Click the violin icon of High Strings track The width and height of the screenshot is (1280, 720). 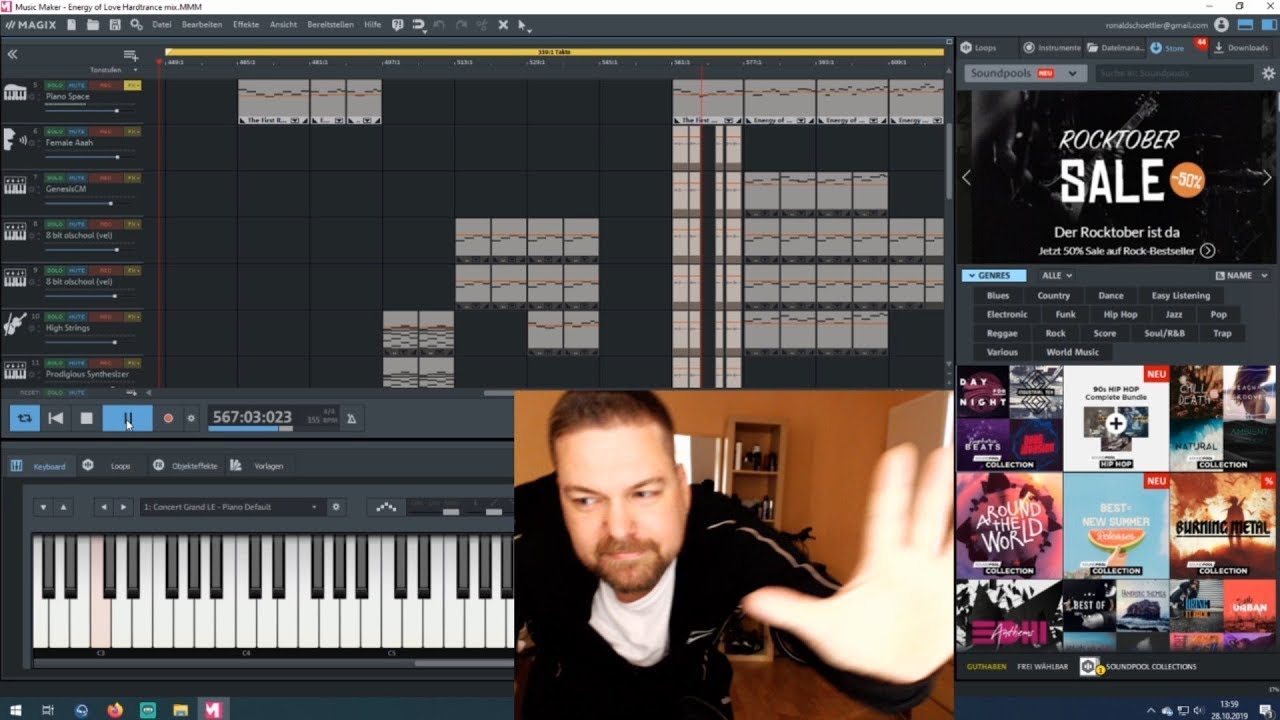[x=14, y=324]
